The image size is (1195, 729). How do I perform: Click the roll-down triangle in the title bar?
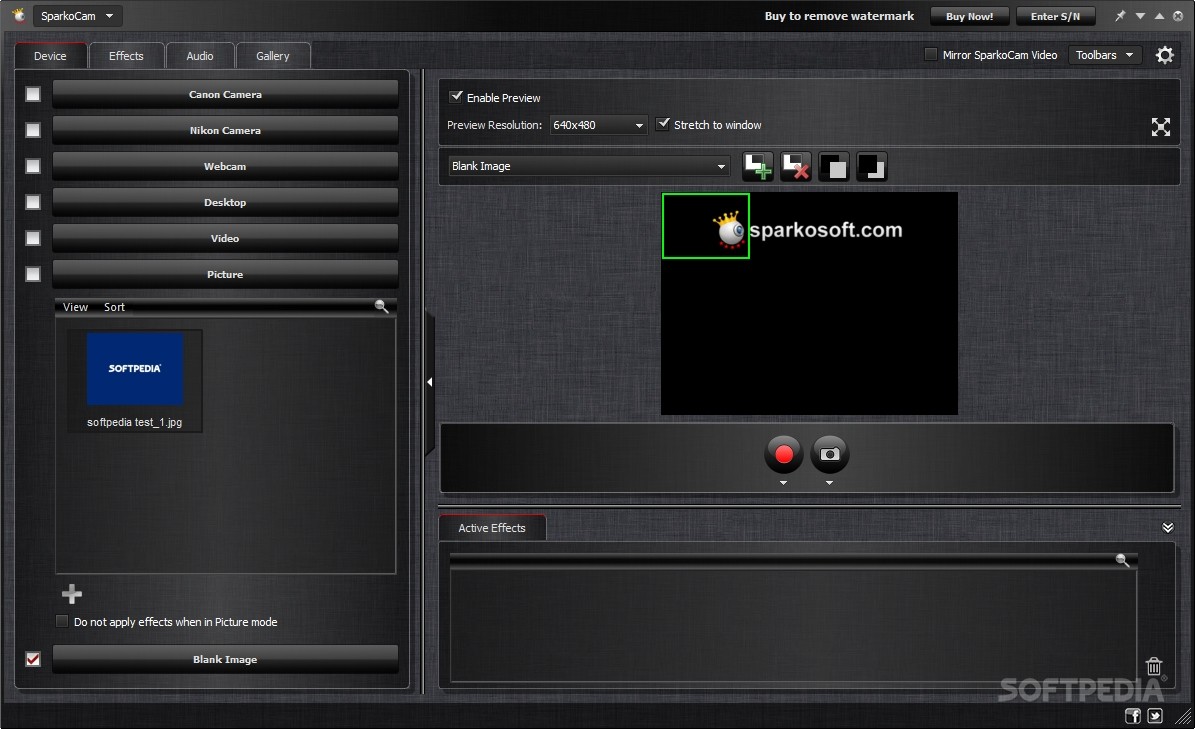(1140, 16)
